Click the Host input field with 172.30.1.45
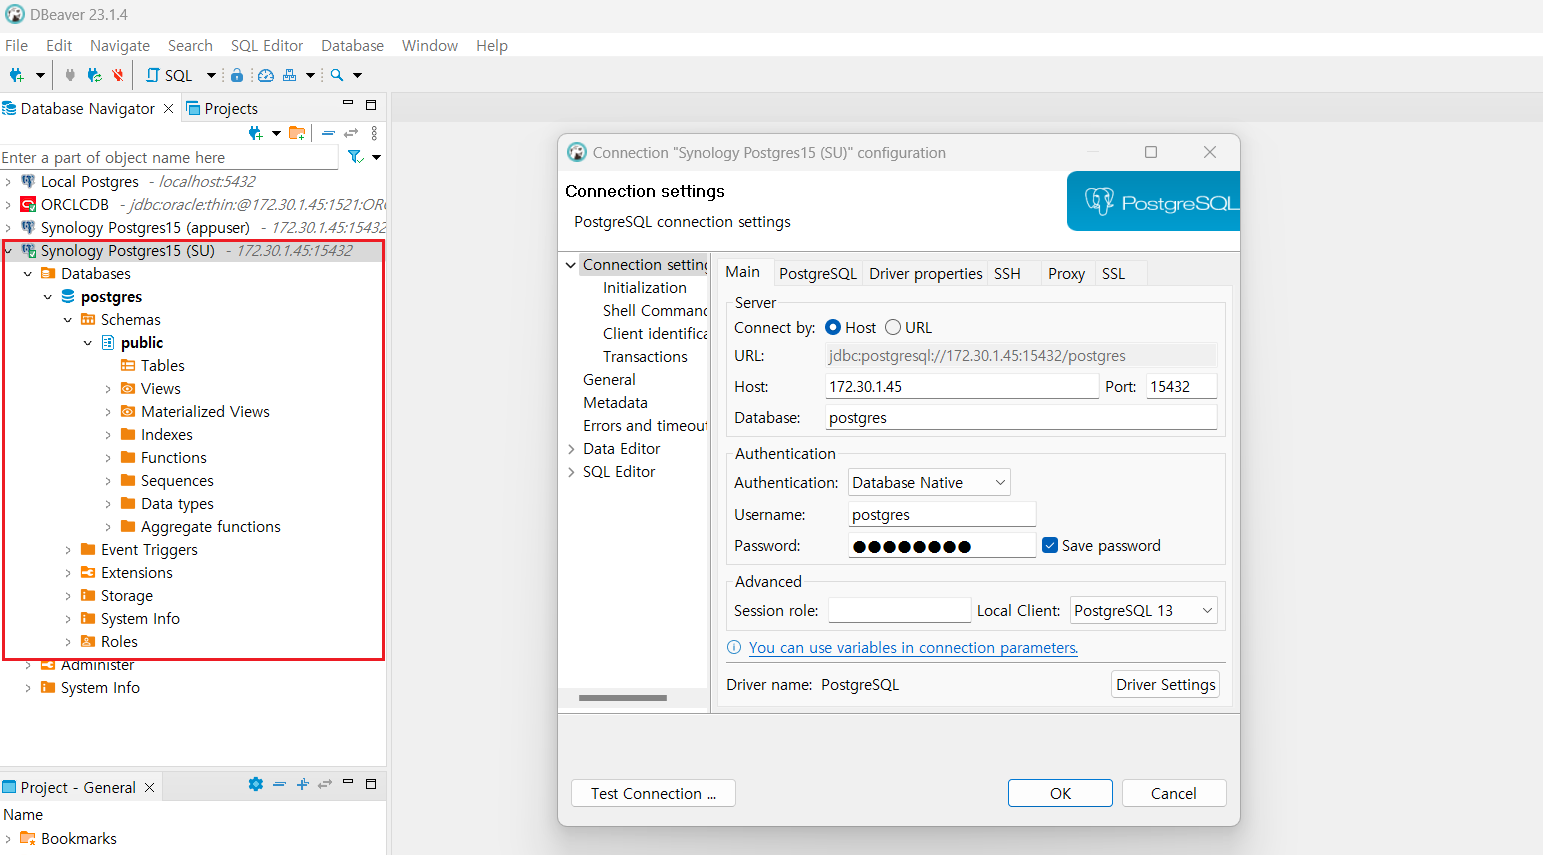1543x855 pixels. [x=962, y=387]
